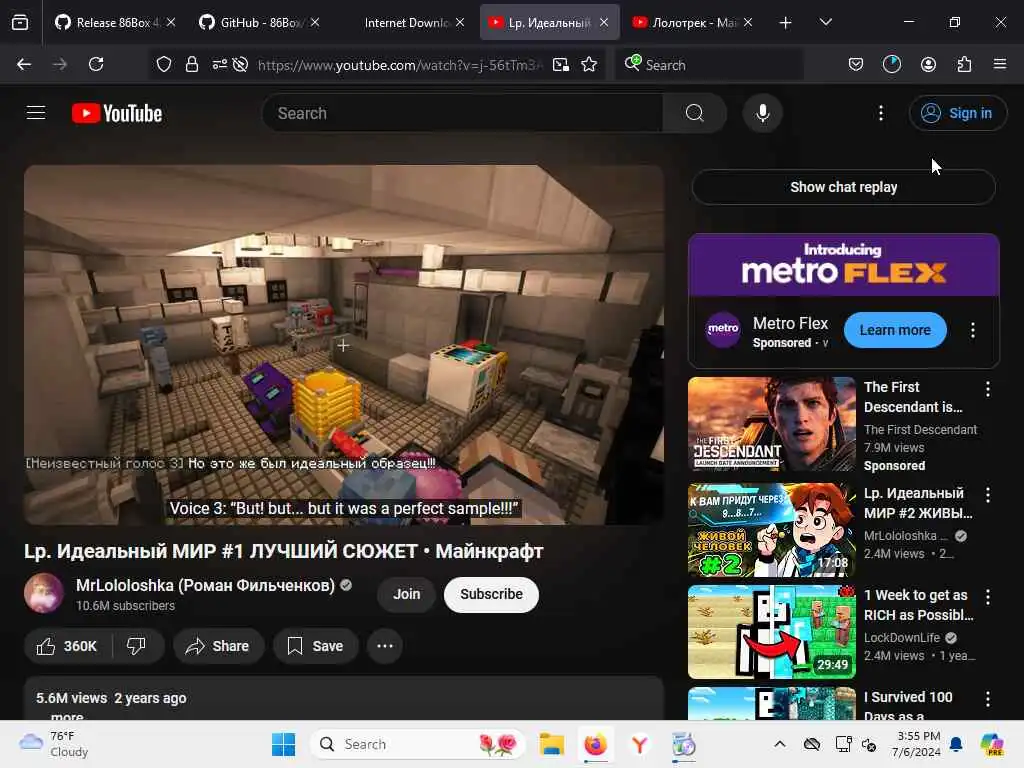Open options for Идеальный МИР #2 video

pos(987,495)
